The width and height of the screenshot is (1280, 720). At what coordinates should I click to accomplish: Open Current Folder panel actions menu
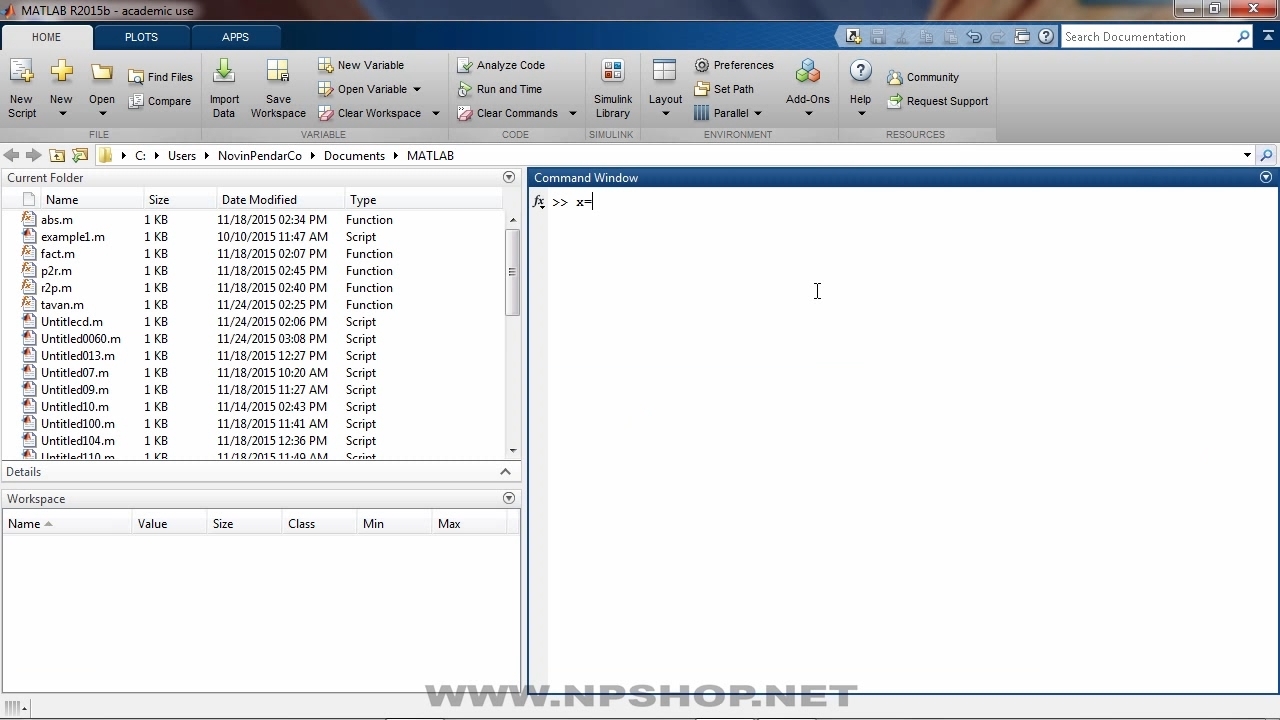tap(509, 178)
